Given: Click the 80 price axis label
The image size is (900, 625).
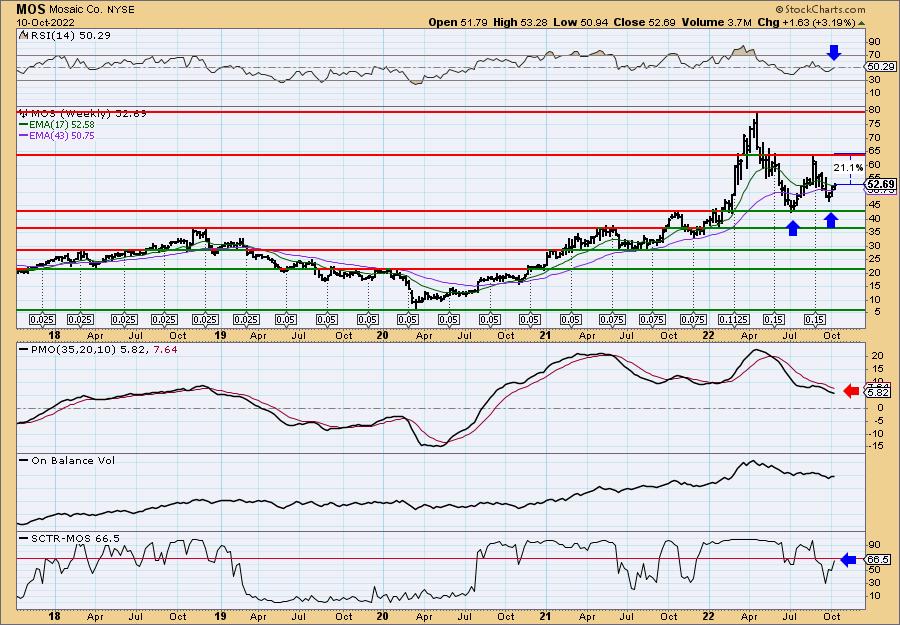Looking at the screenshot, I should pyautogui.click(x=874, y=110).
